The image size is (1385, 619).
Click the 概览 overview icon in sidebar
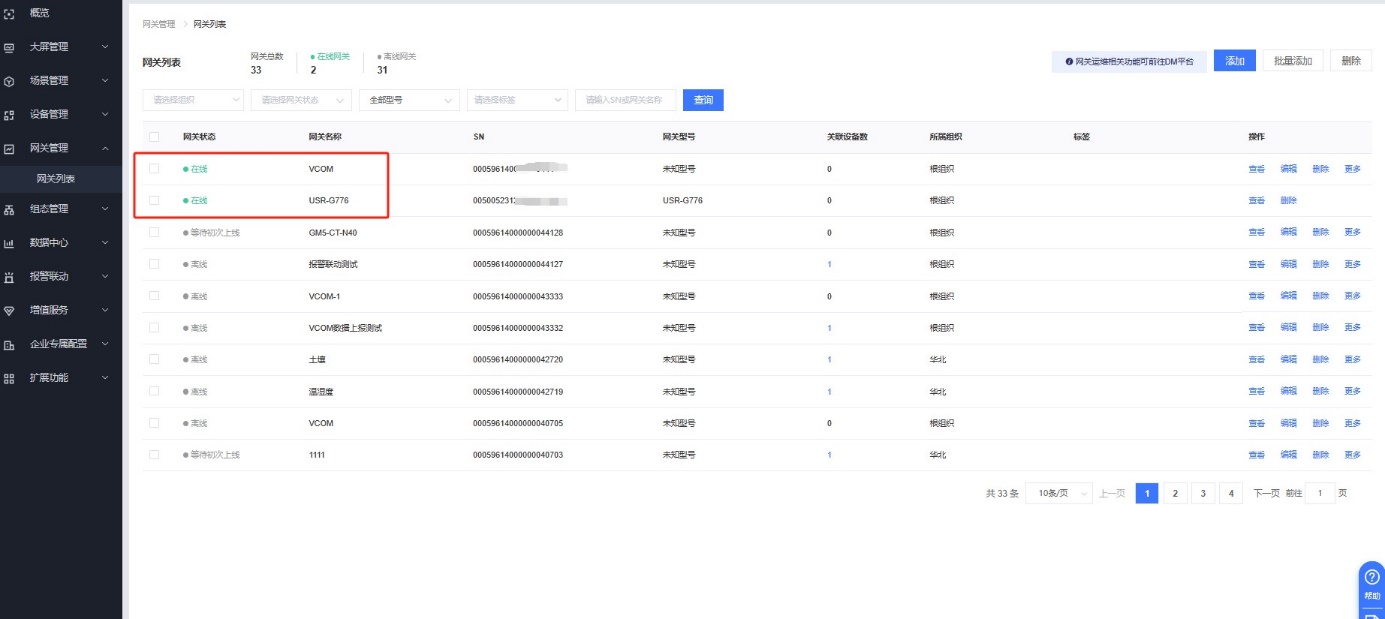coord(9,13)
